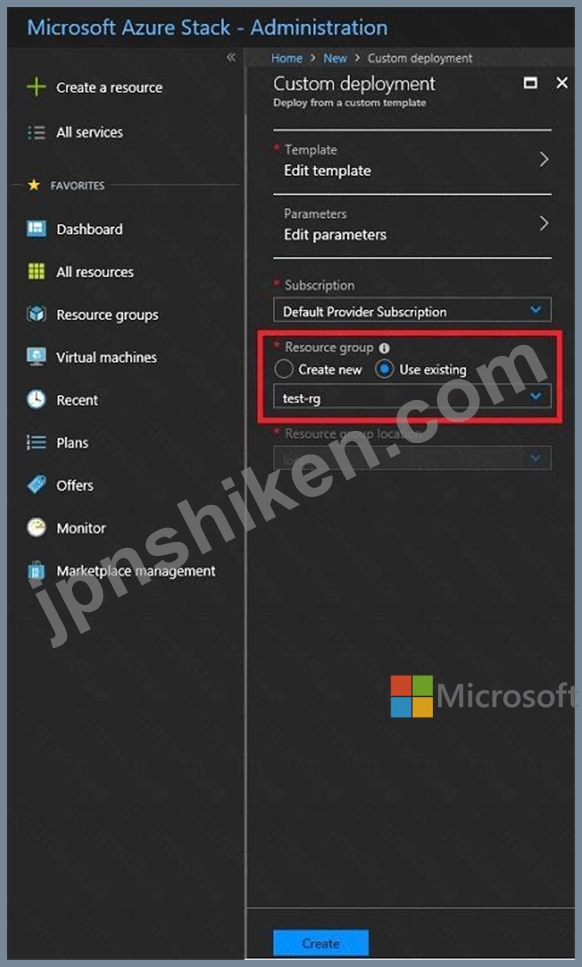Select the Use existing radio button
The width and height of the screenshot is (582, 967).
[x=384, y=369]
